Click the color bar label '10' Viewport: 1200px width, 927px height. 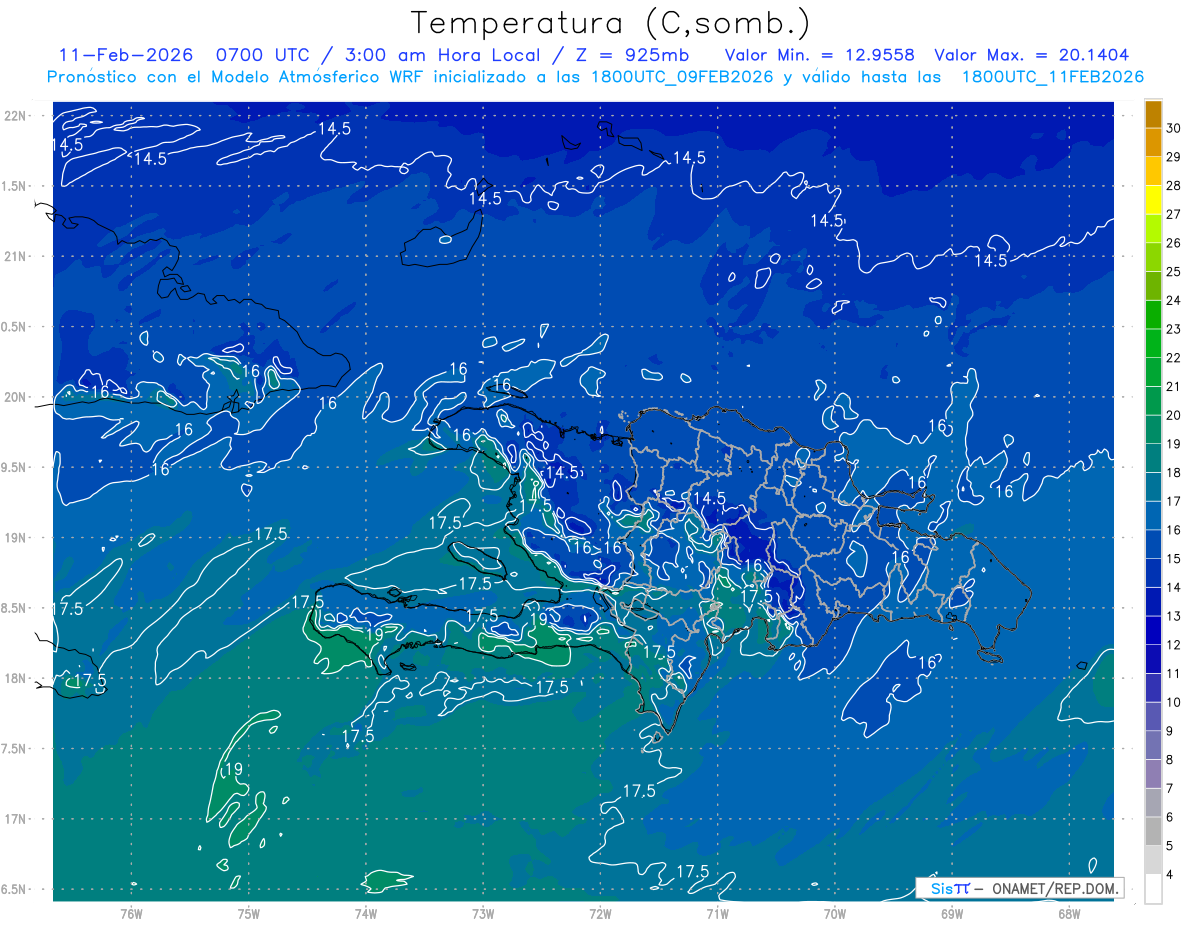click(1173, 702)
